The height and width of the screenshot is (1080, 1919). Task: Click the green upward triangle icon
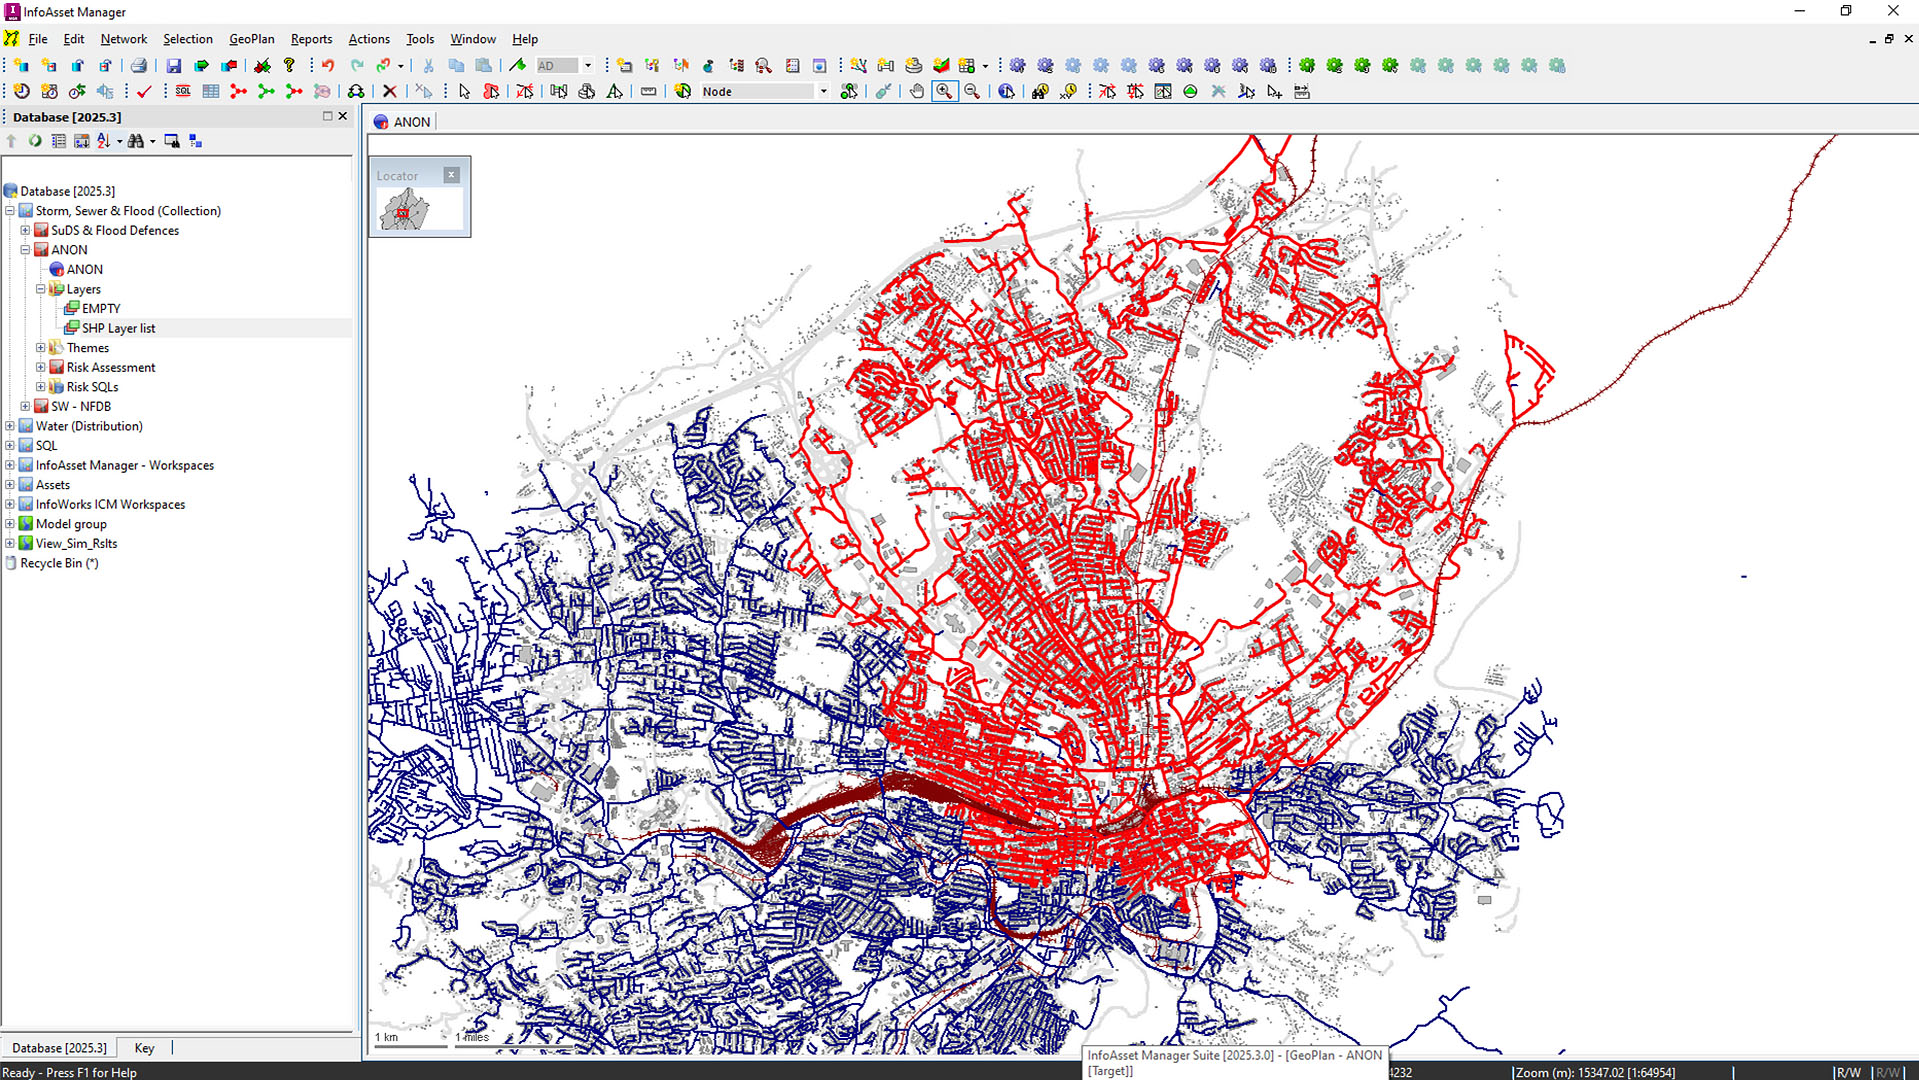click(x=1191, y=92)
